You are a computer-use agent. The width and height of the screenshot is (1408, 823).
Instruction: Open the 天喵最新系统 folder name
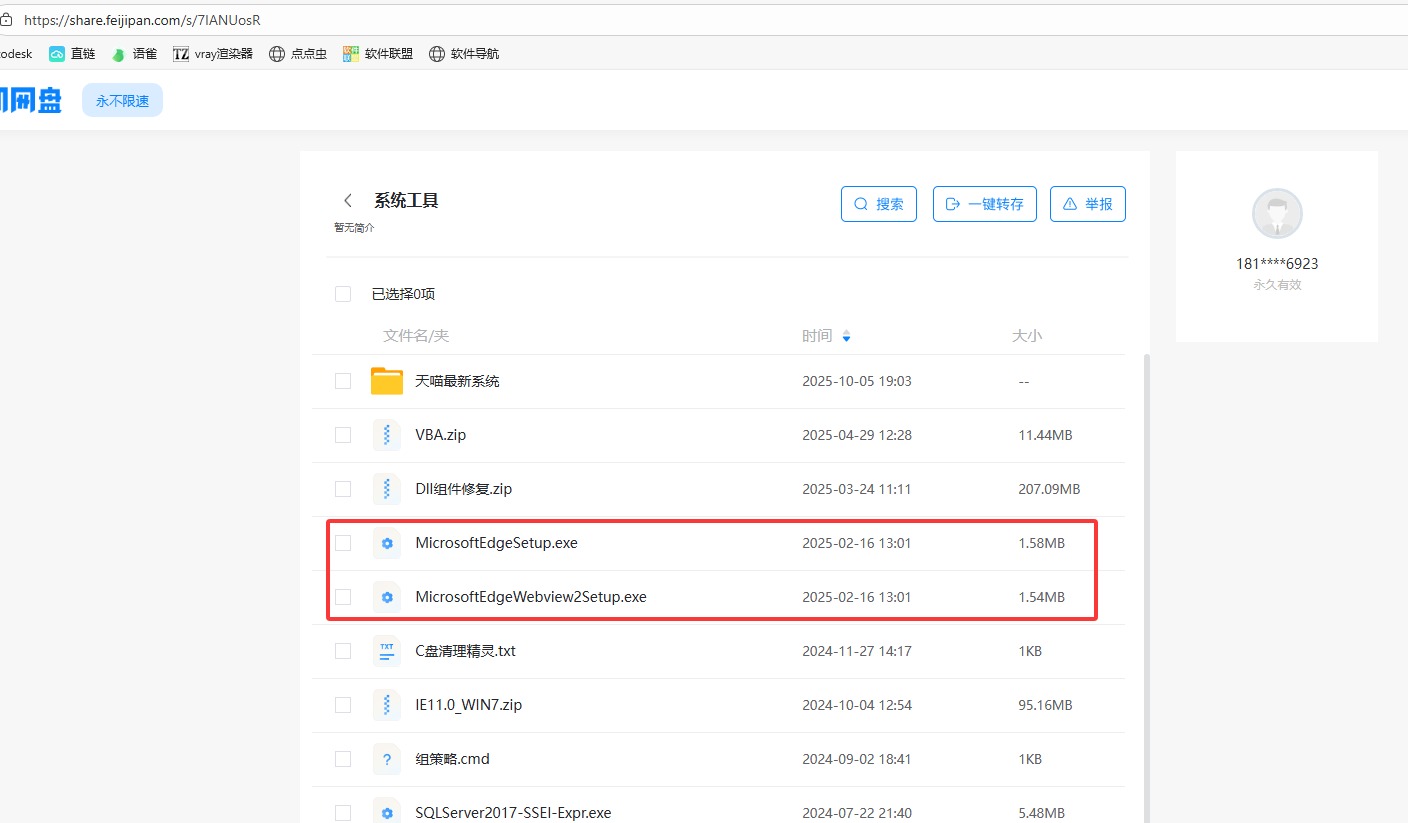coord(457,381)
